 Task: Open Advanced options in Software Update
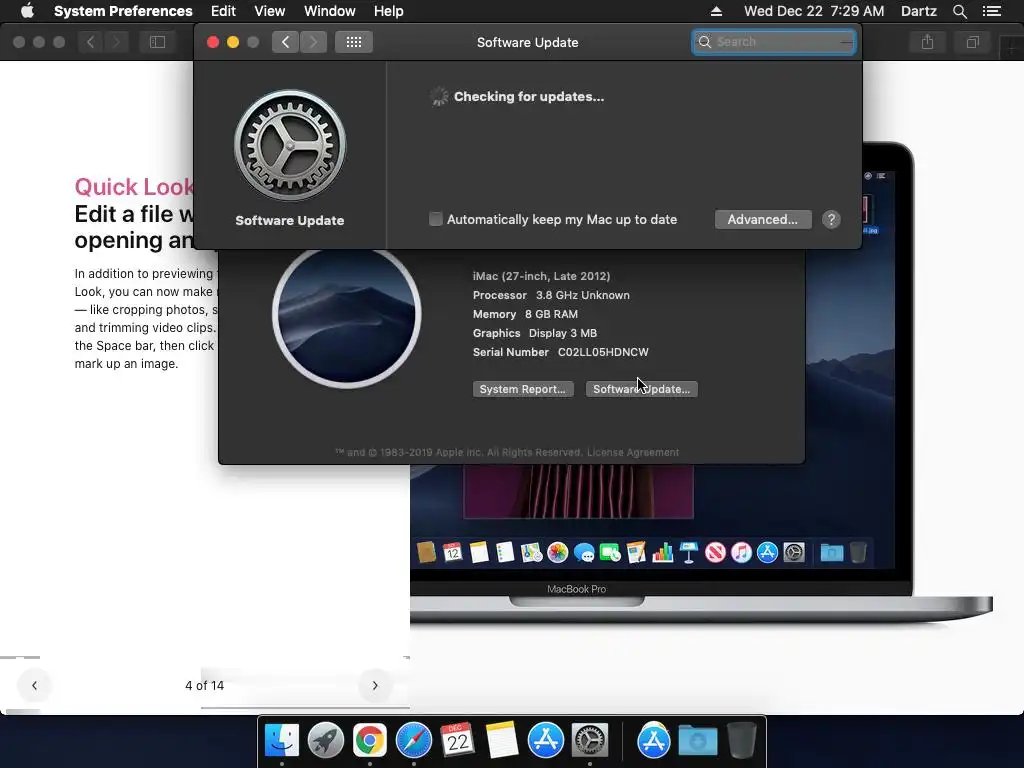[x=763, y=219]
